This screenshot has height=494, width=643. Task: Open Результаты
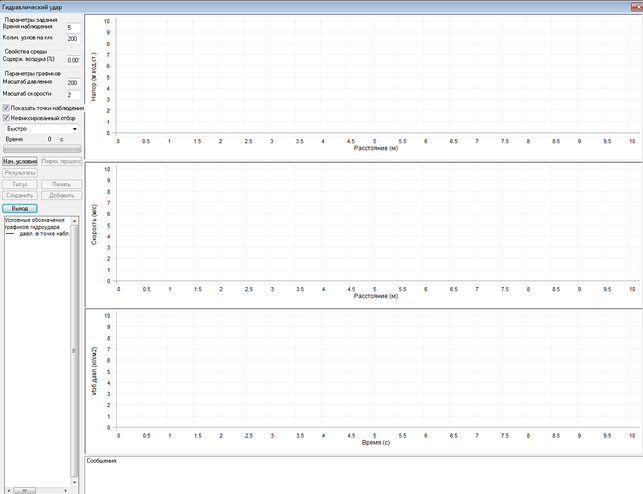[x=20, y=173]
